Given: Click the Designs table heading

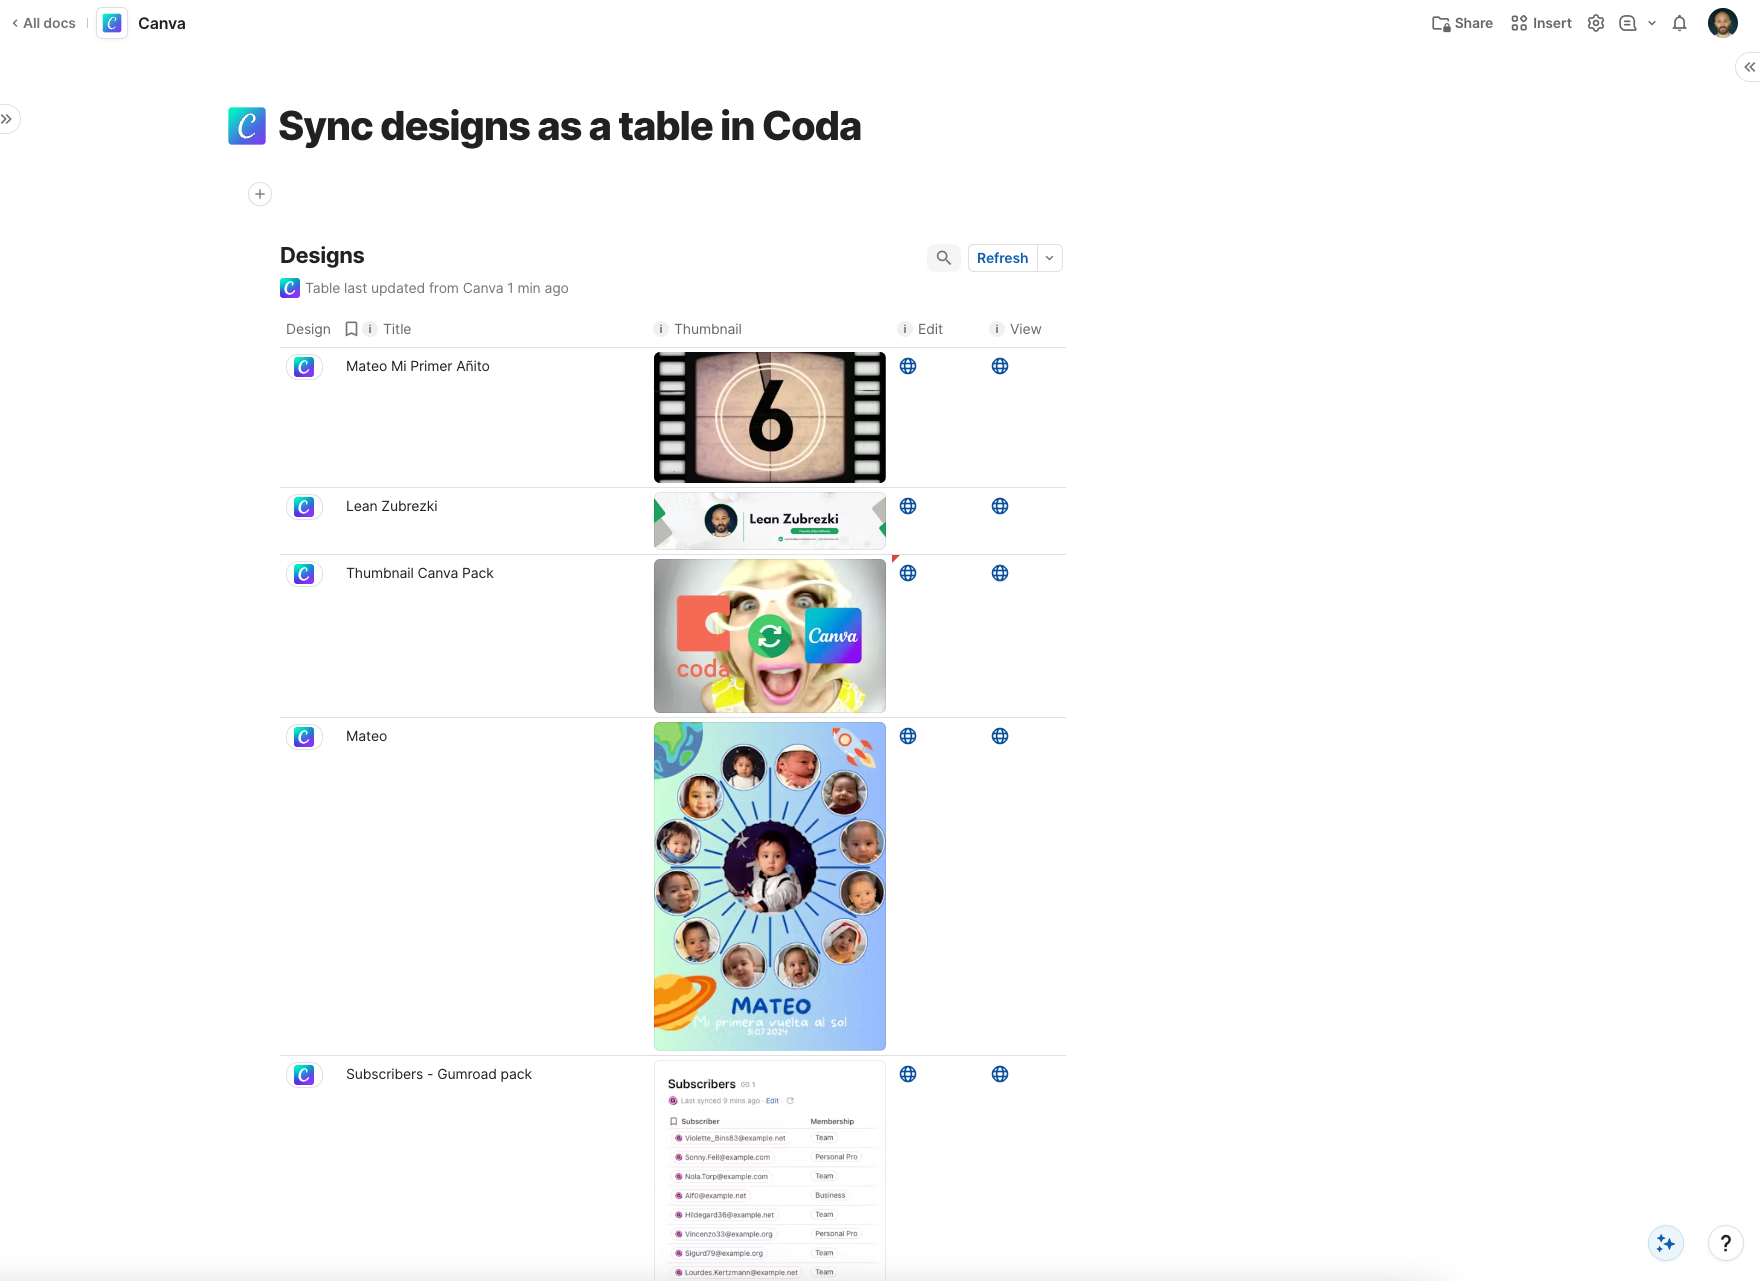Looking at the screenshot, I should pos(322,255).
